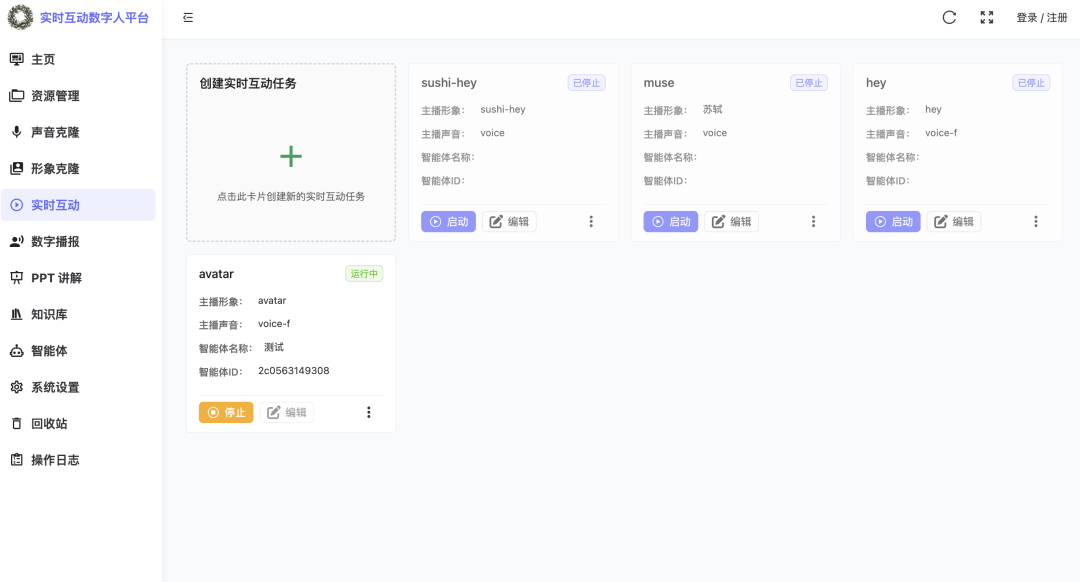Image resolution: width=1080 pixels, height=582 pixels.
Task: Click 测试 agent name value
Action: pos(274,347)
